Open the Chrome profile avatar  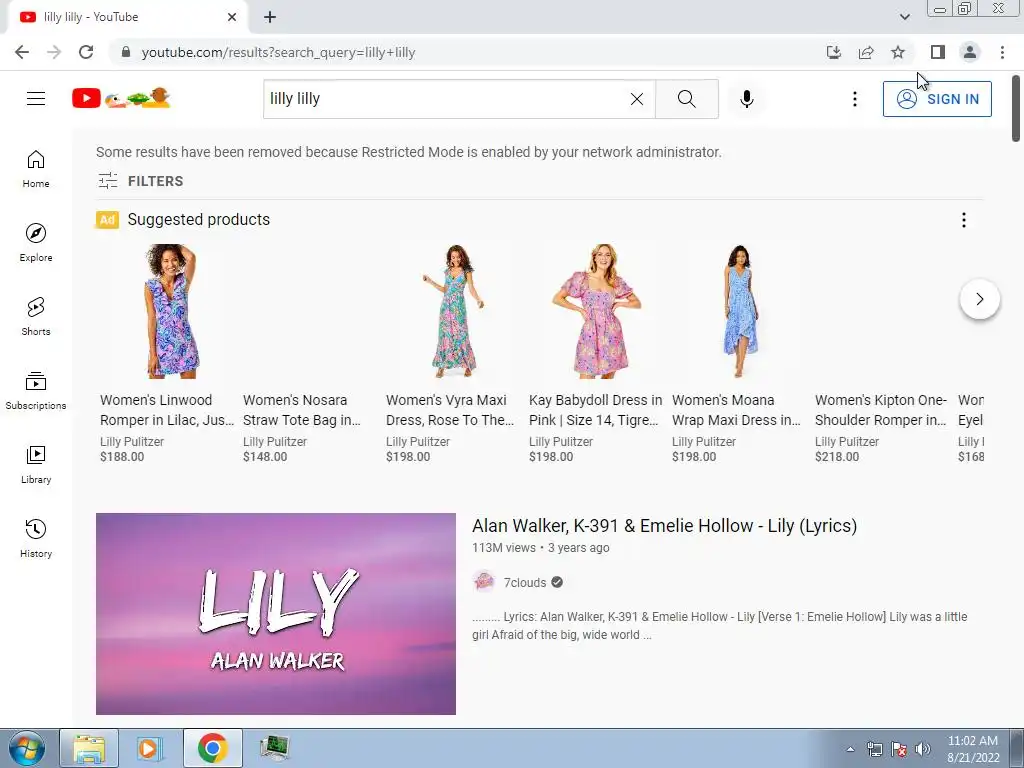(x=970, y=52)
